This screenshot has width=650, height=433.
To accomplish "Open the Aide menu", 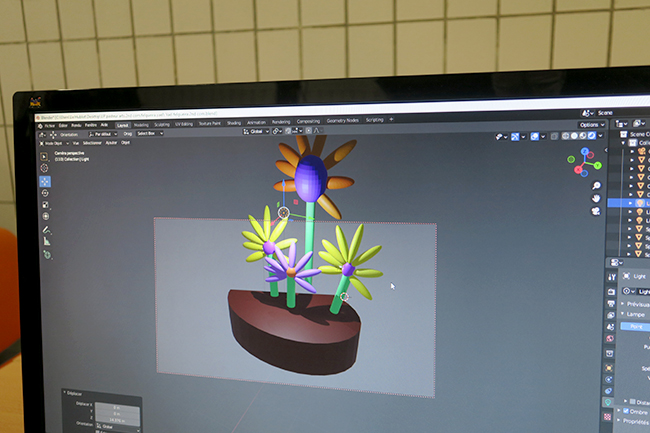I will tap(104, 125).
